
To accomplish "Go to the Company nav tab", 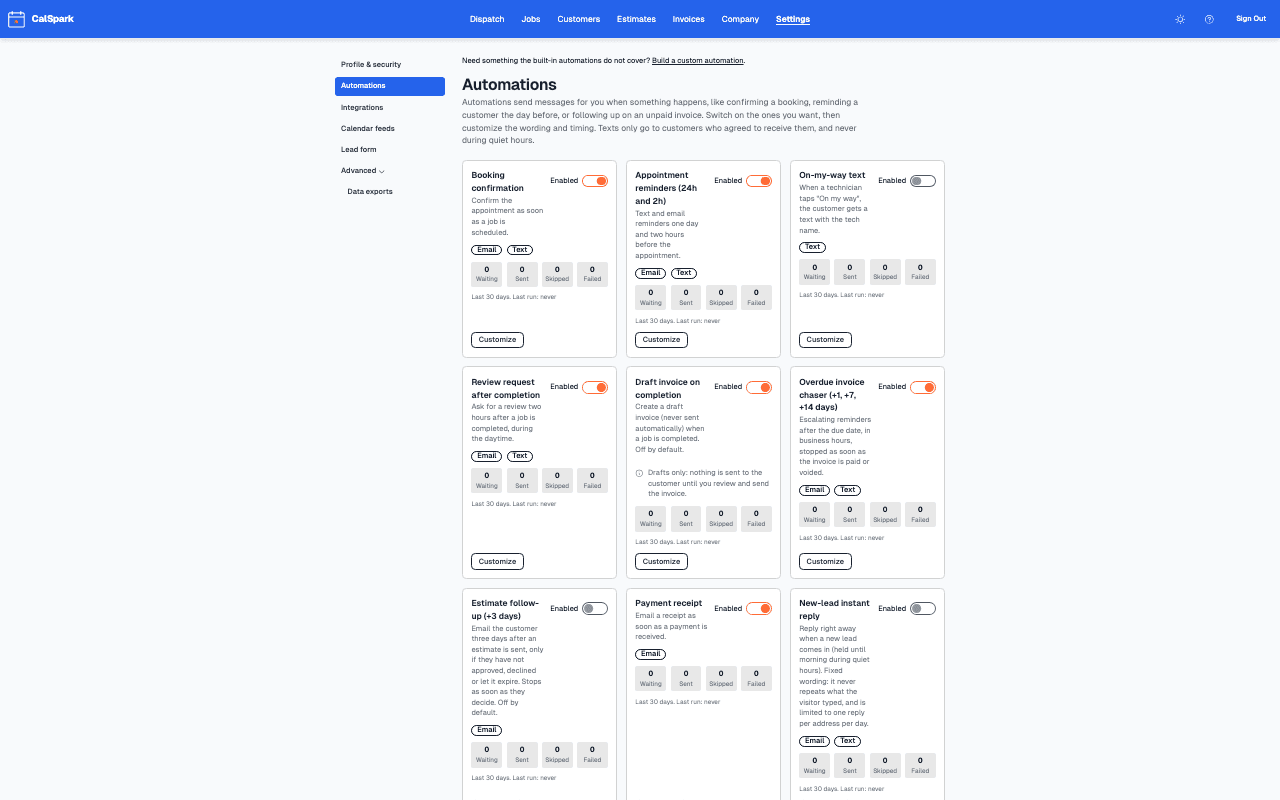I will [x=740, y=19].
